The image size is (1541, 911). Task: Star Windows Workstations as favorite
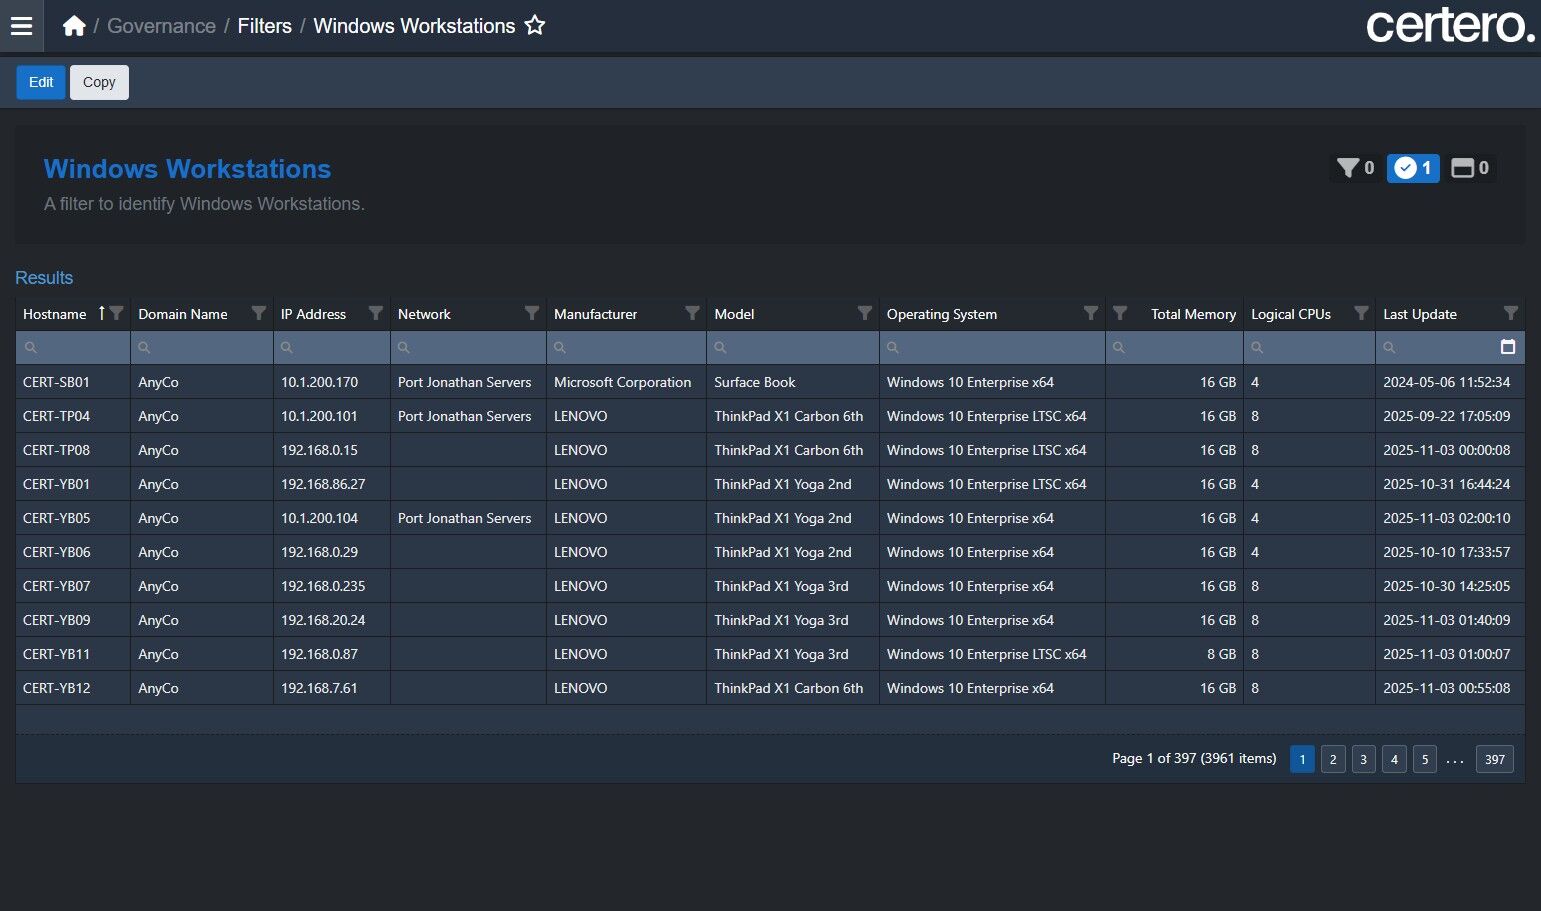(x=535, y=26)
